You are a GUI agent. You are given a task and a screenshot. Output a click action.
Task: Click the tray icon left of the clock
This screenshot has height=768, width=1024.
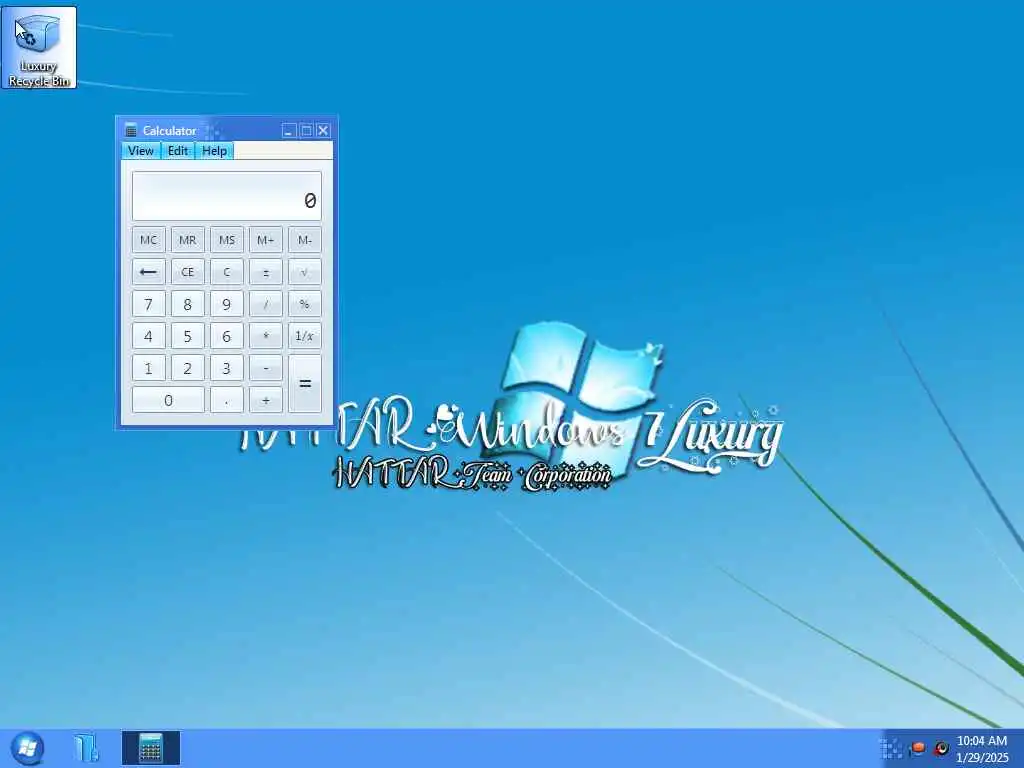[941, 748]
